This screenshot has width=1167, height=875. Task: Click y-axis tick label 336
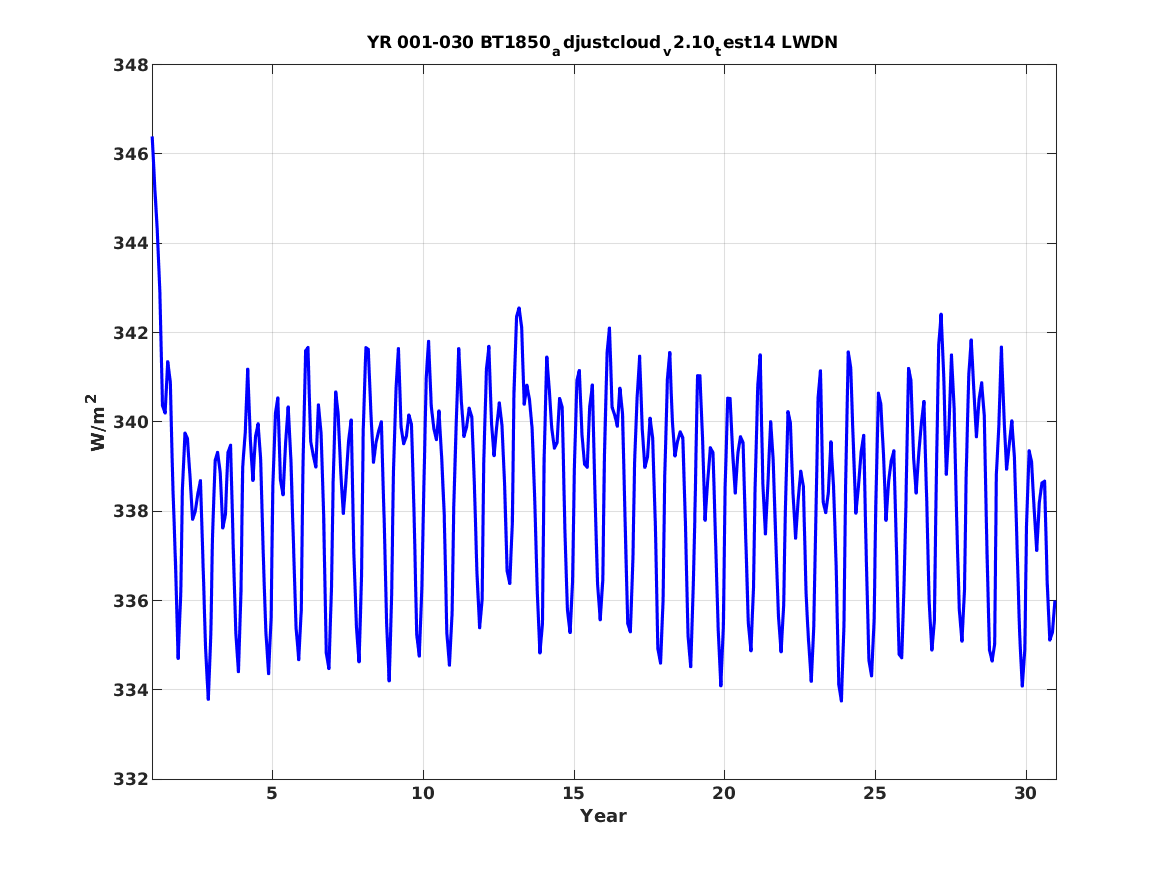pos(130,600)
